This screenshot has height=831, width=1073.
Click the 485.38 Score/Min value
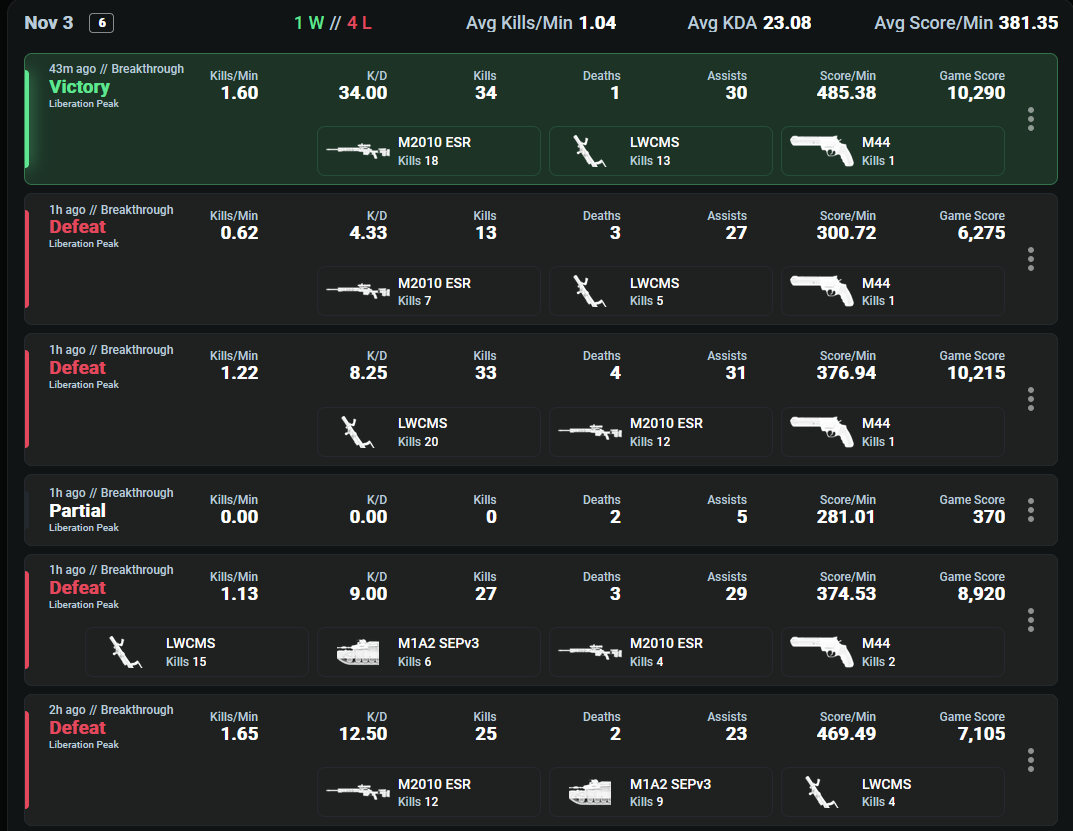846,93
